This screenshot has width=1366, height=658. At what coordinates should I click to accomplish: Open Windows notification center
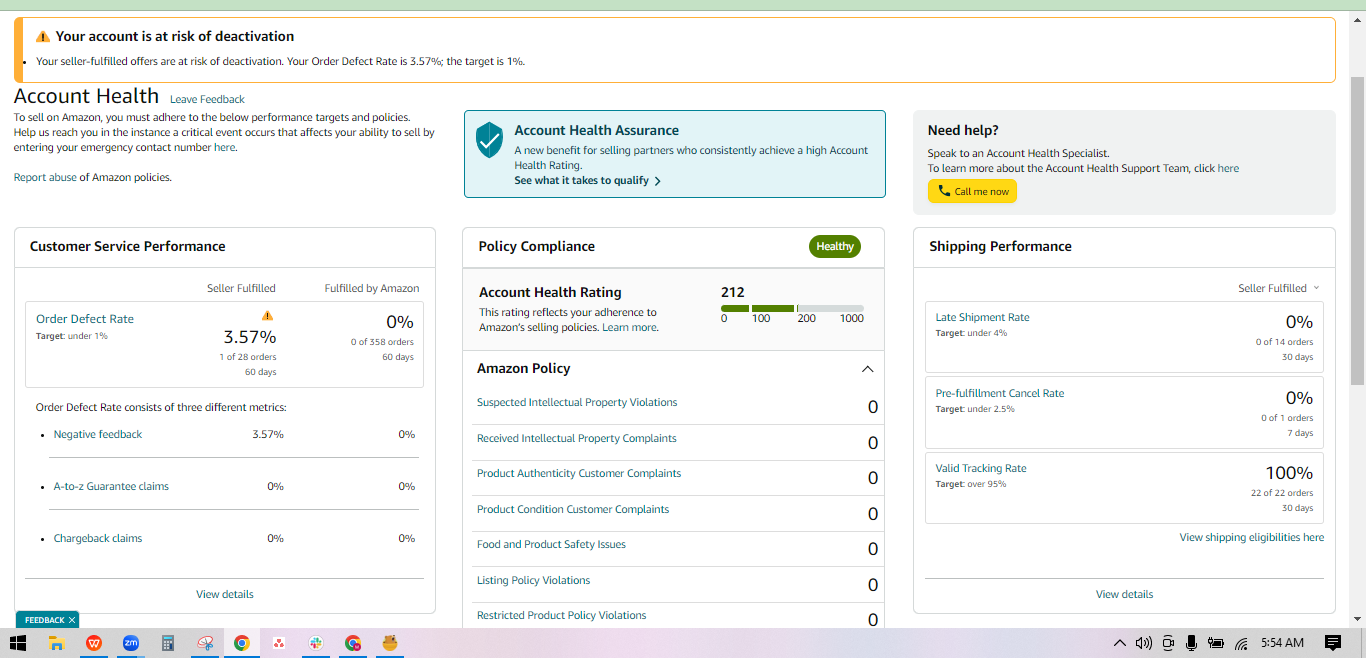point(1333,643)
